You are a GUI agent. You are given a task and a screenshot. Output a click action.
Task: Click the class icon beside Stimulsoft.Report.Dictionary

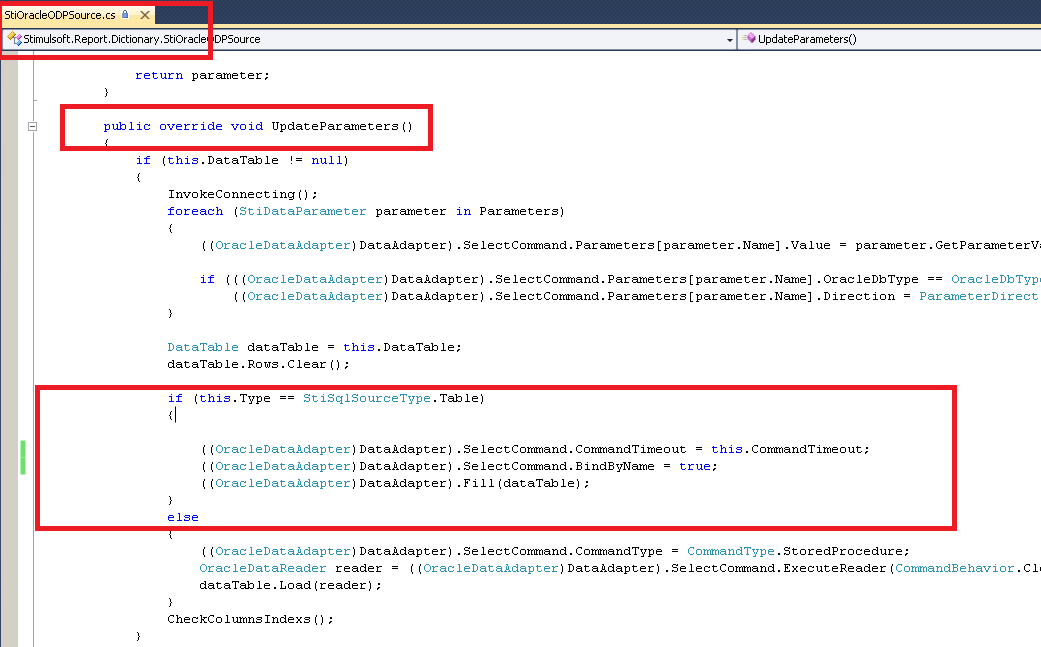[14, 39]
